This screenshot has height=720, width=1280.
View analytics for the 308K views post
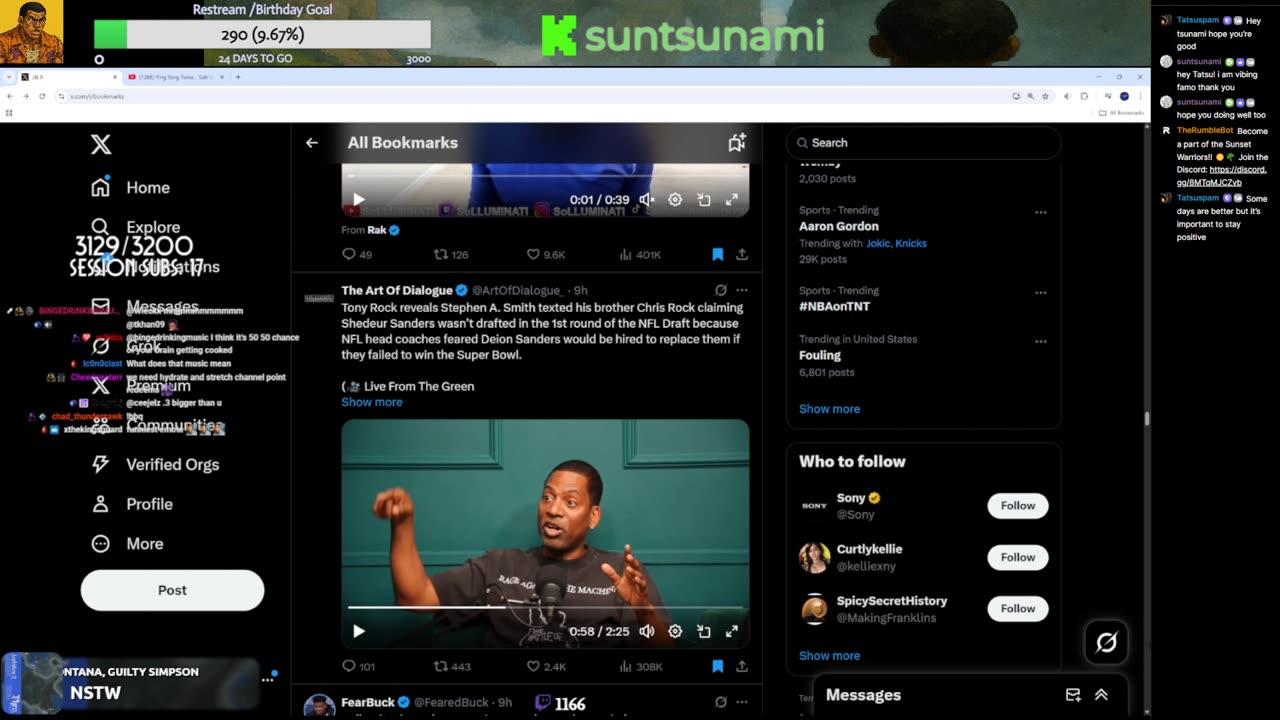641,666
